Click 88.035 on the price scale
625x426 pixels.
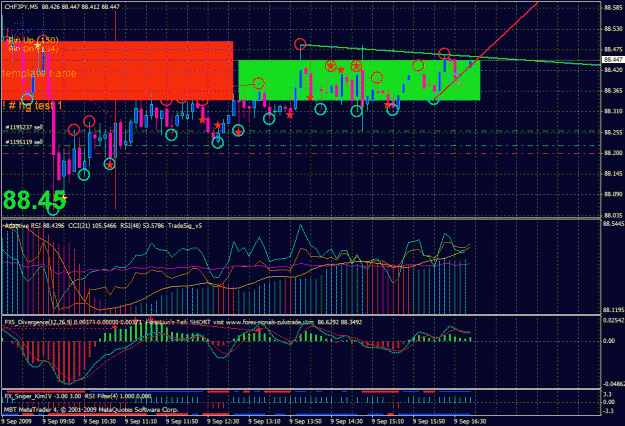[613, 215]
